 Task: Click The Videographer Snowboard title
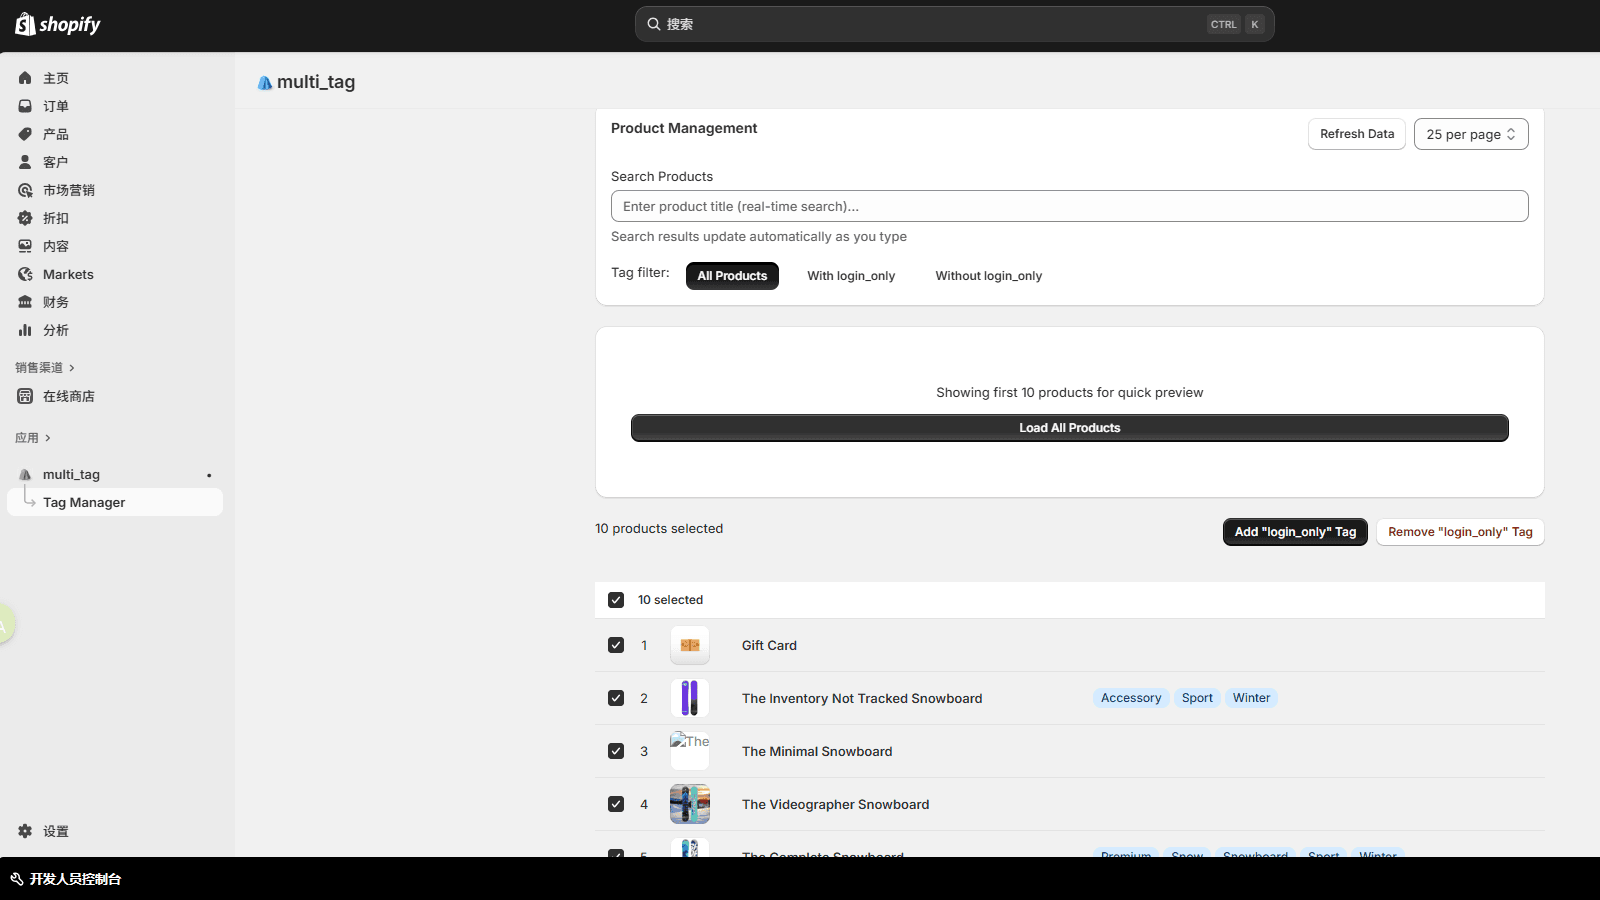835,805
